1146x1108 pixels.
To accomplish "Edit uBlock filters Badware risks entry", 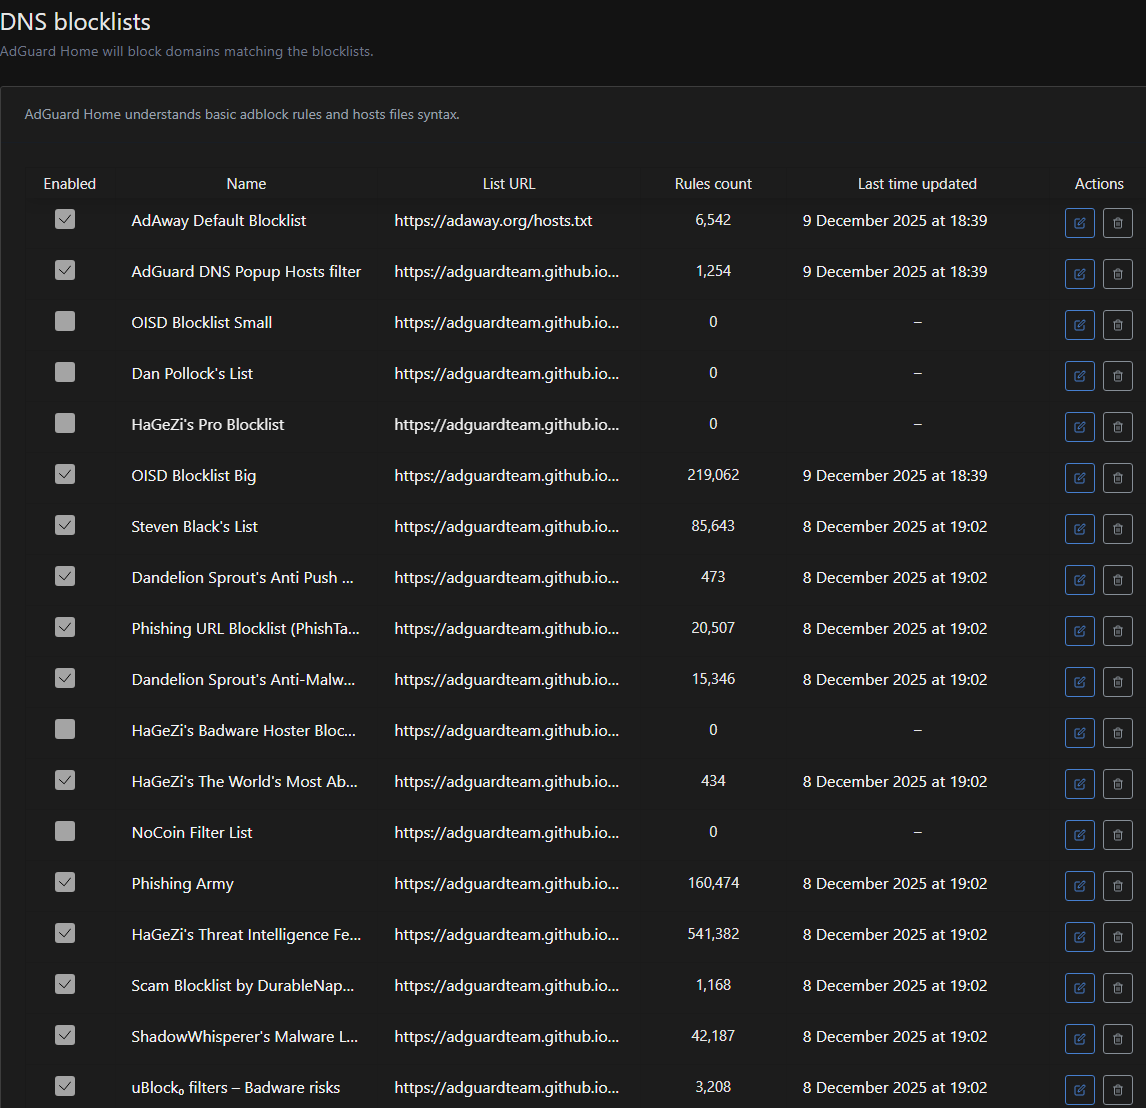I will [x=1079, y=1090].
